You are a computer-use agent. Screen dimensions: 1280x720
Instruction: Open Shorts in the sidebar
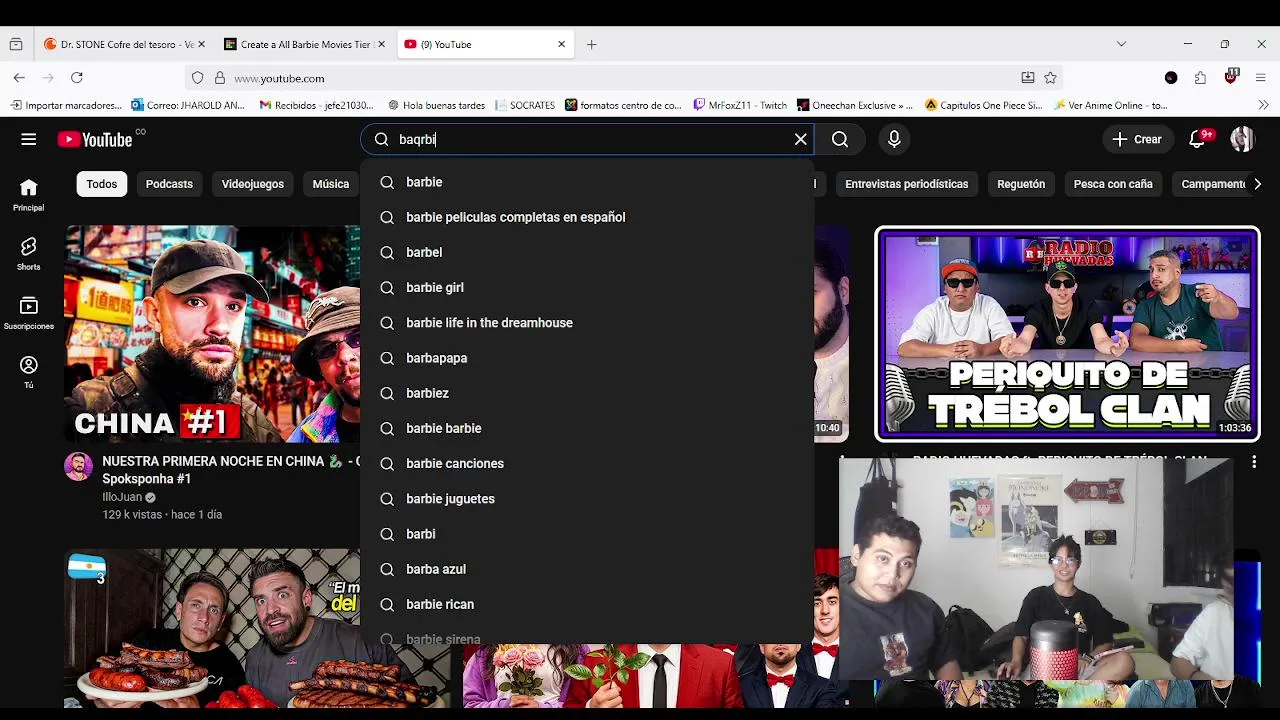[29, 254]
